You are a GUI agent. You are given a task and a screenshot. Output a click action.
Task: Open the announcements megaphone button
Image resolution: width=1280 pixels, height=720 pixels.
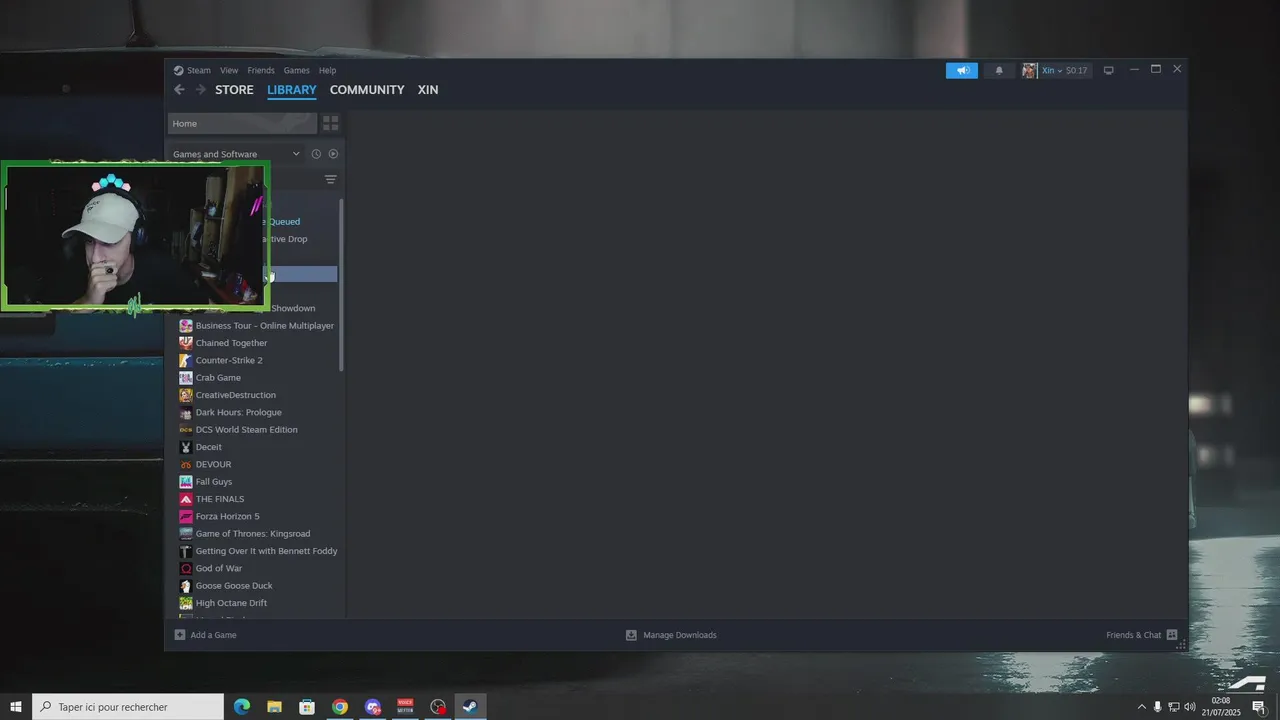[x=962, y=70]
